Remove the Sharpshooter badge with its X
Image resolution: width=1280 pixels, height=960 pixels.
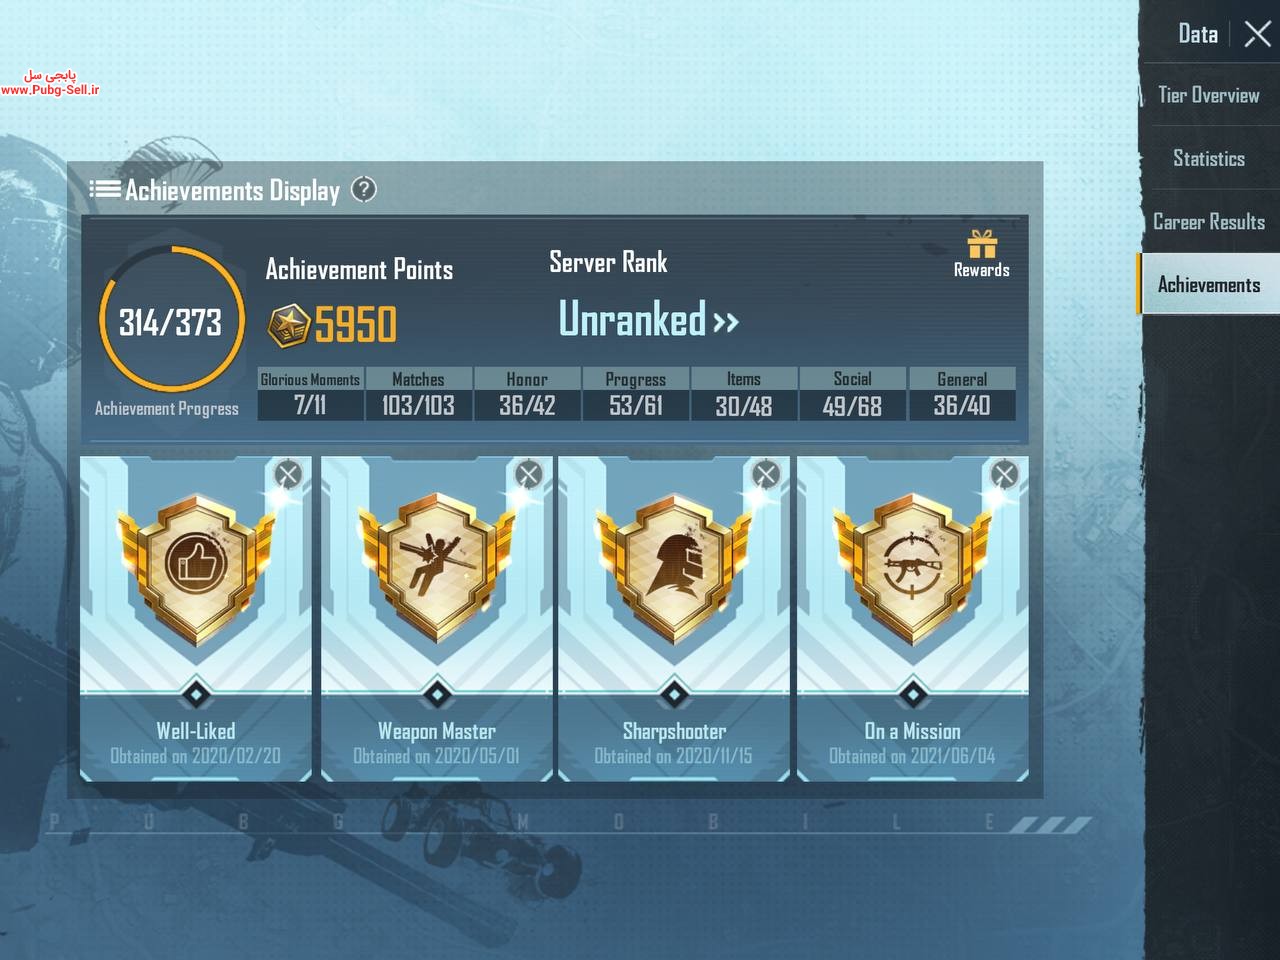(x=766, y=474)
